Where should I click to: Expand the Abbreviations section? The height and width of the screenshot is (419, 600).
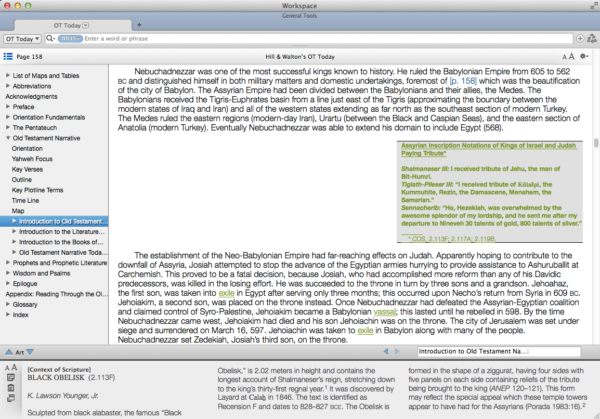click(x=8, y=86)
